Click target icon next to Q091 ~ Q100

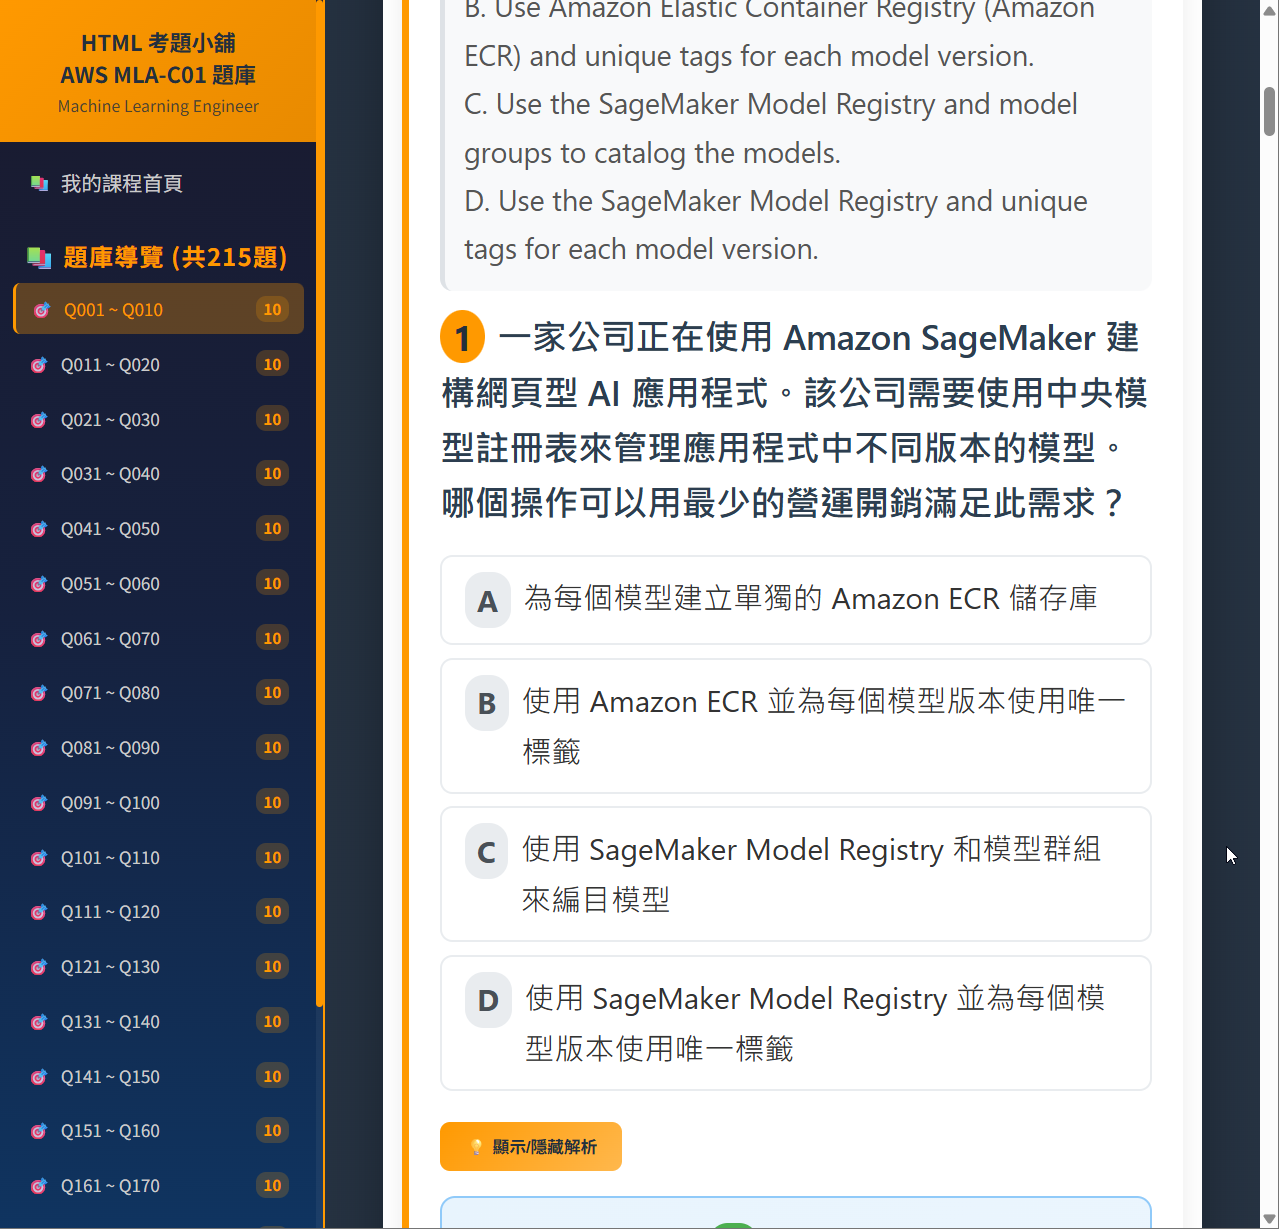39,803
